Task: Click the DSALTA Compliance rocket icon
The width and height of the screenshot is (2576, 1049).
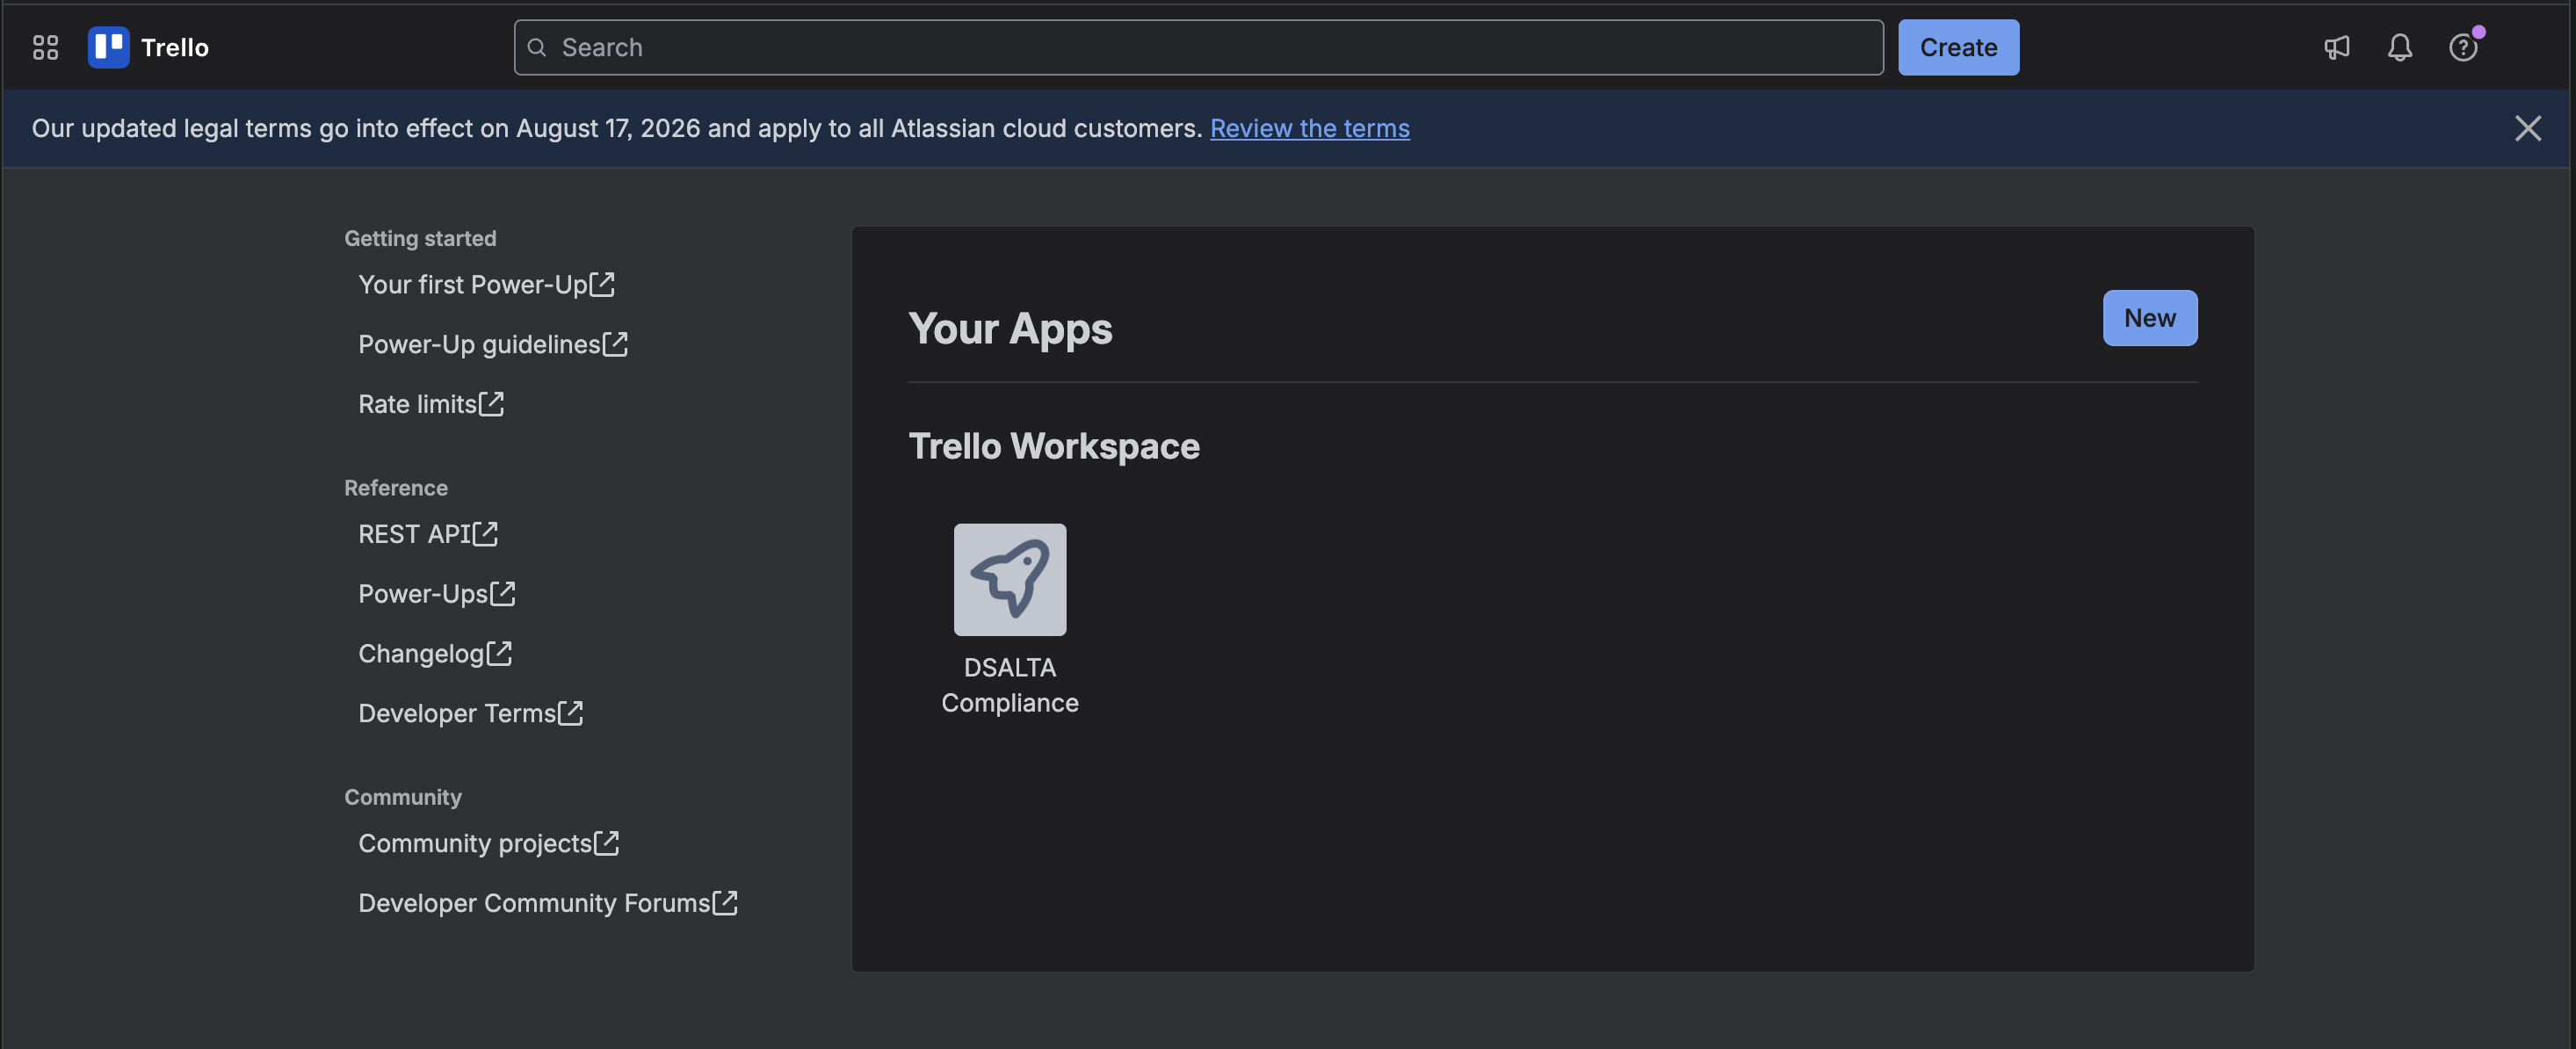Action: (x=1009, y=579)
